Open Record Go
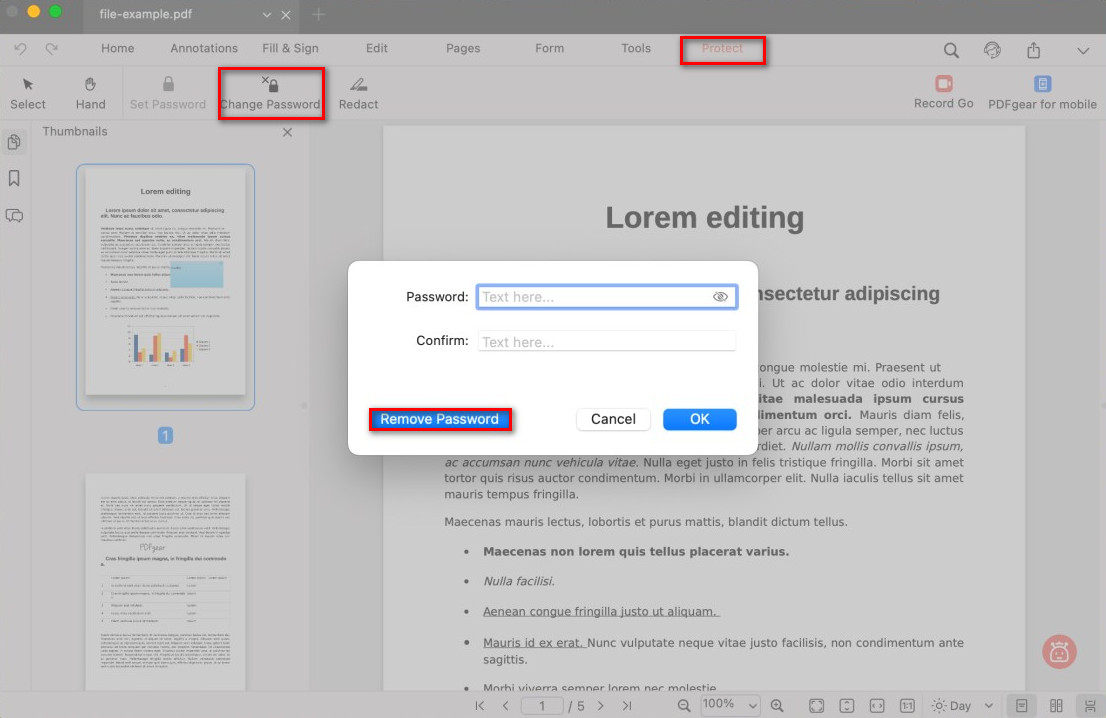Image resolution: width=1106 pixels, height=718 pixels. pyautogui.click(x=943, y=92)
